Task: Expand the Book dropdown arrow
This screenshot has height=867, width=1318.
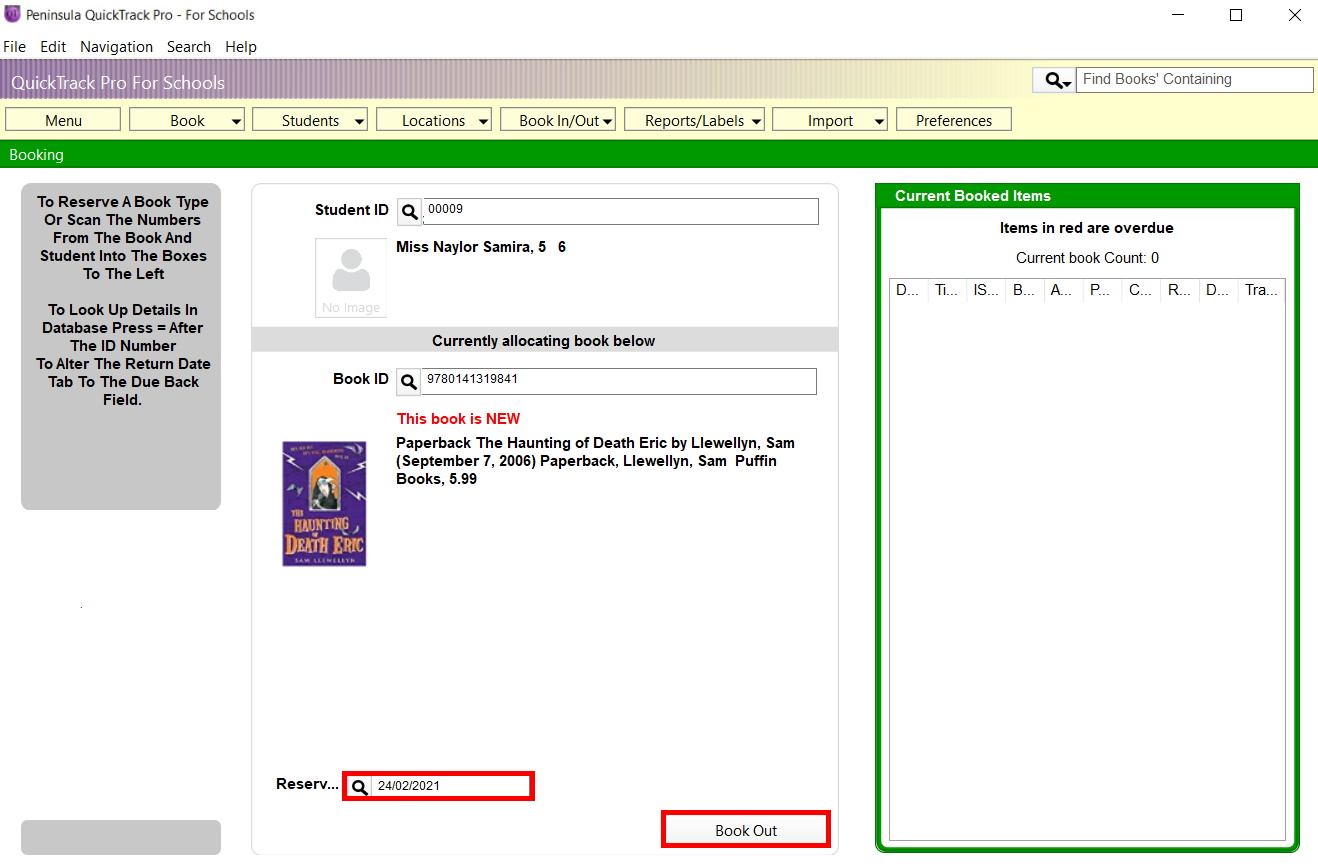Action: pyautogui.click(x=237, y=121)
